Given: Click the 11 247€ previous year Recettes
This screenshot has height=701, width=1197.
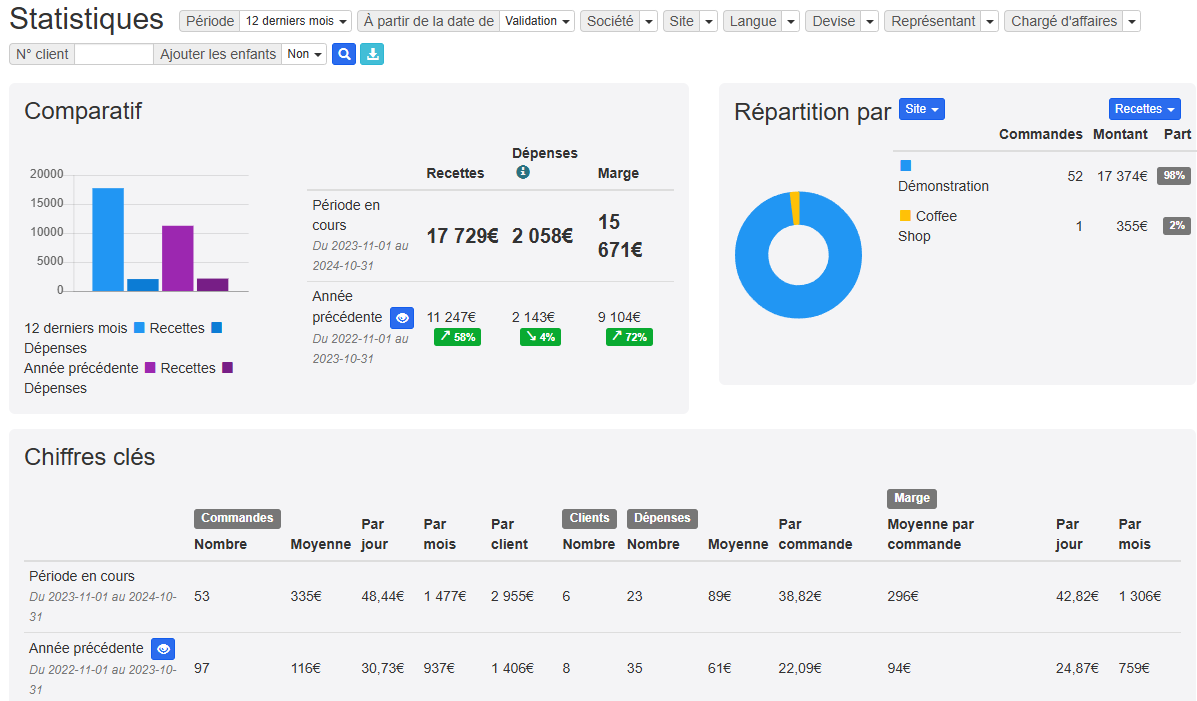Looking at the screenshot, I should [x=451, y=317].
